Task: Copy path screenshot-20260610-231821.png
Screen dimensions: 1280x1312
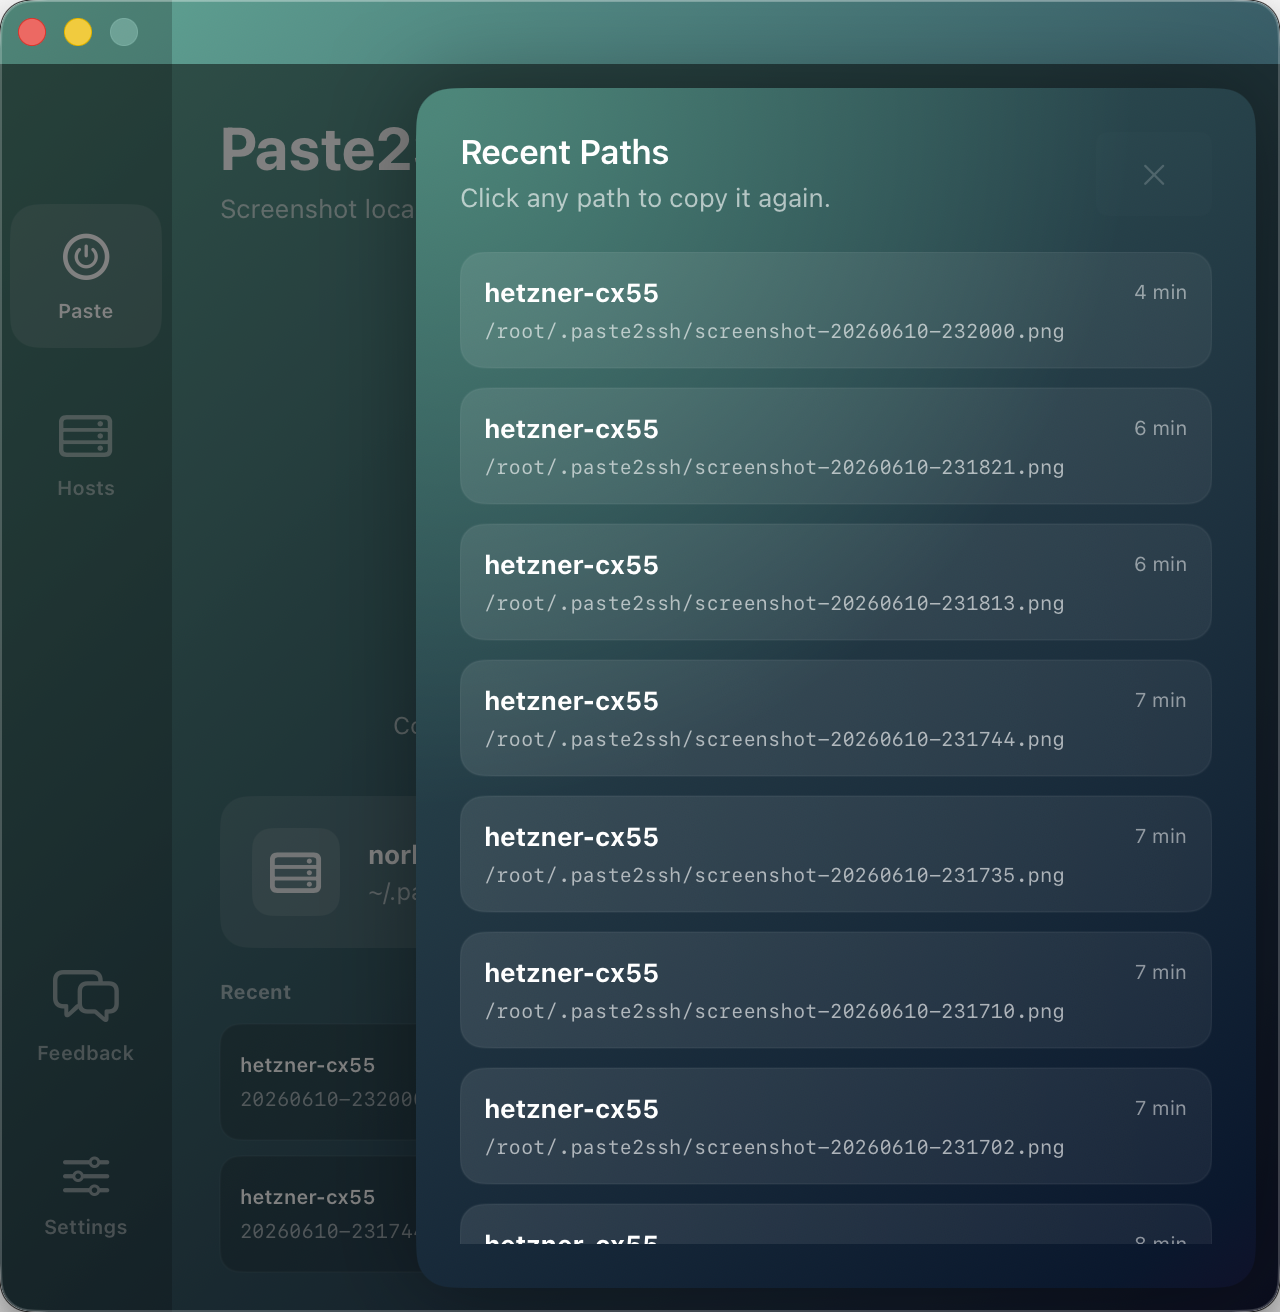Action: 836,446
